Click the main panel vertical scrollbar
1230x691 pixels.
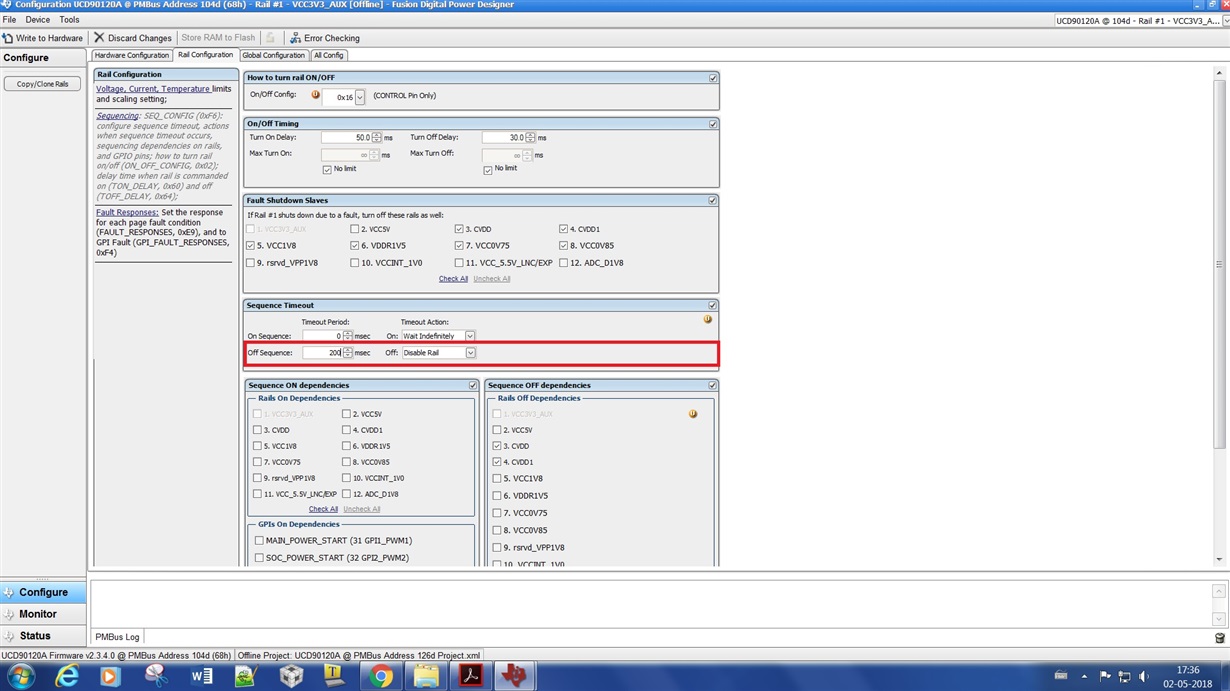[x=1219, y=316]
